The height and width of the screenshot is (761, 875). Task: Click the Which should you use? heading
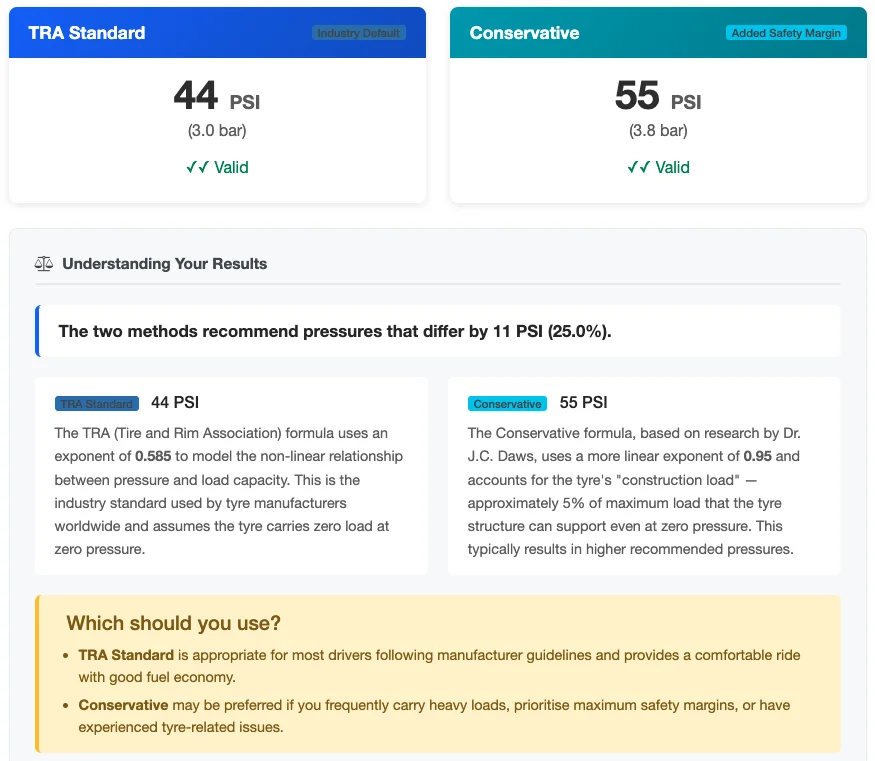click(173, 623)
